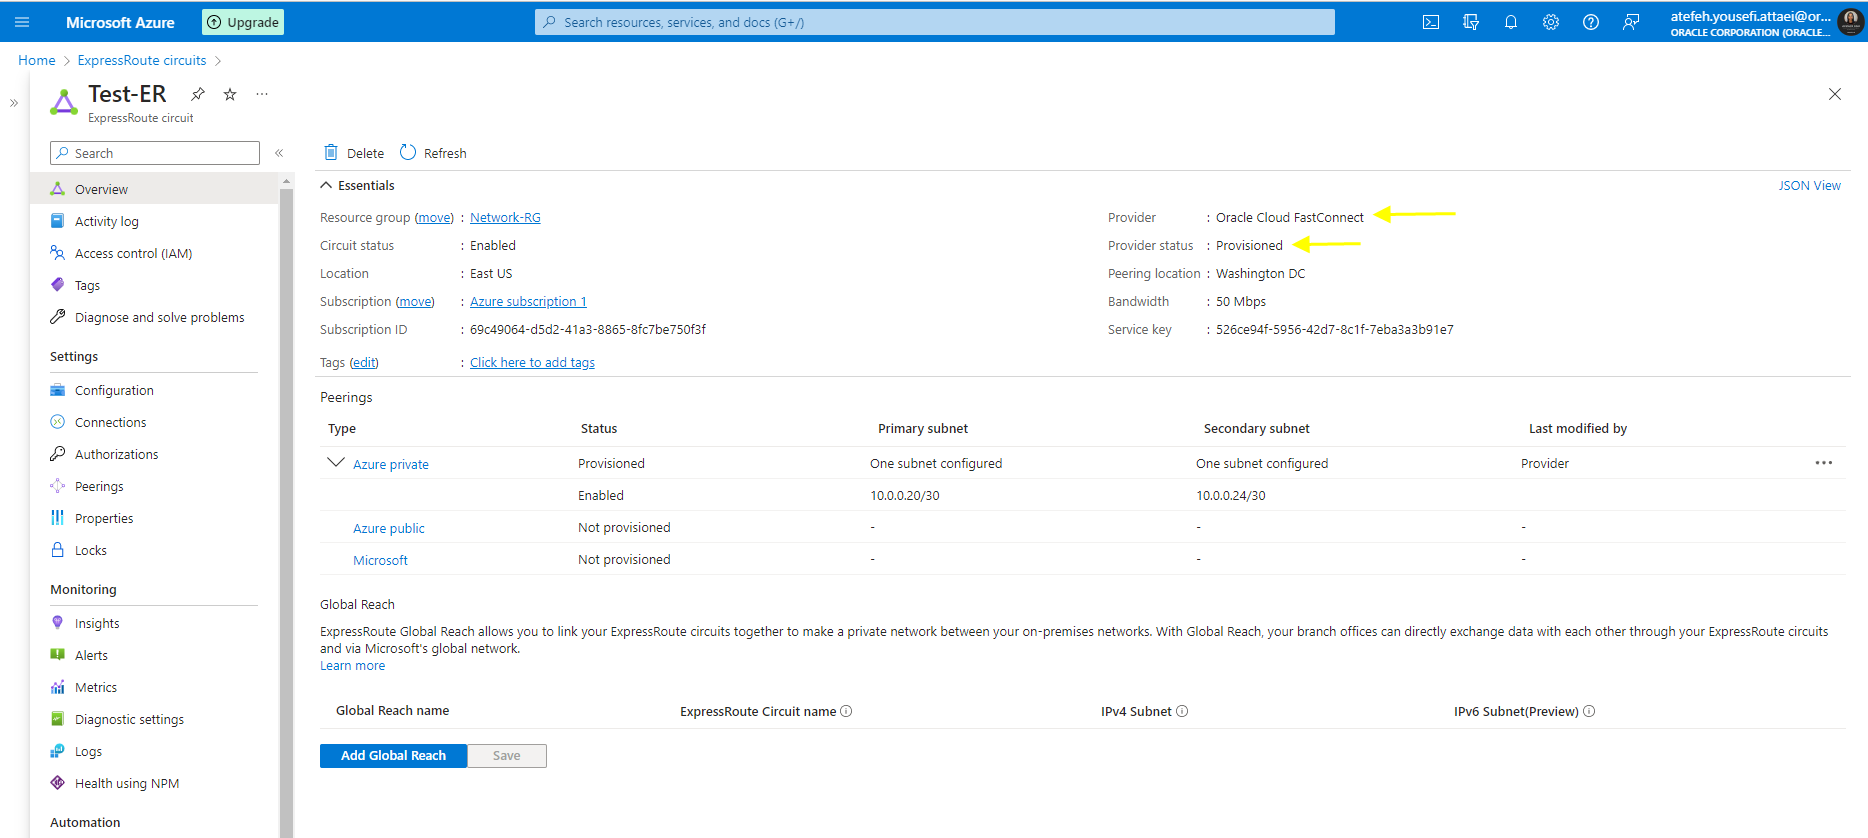Click the Delete trash icon

tap(331, 153)
